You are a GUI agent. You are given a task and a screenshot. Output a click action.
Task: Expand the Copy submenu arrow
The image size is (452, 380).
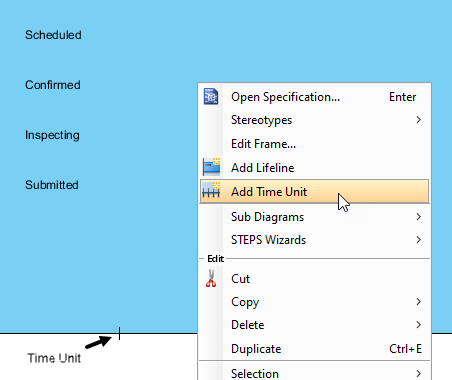(x=419, y=302)
